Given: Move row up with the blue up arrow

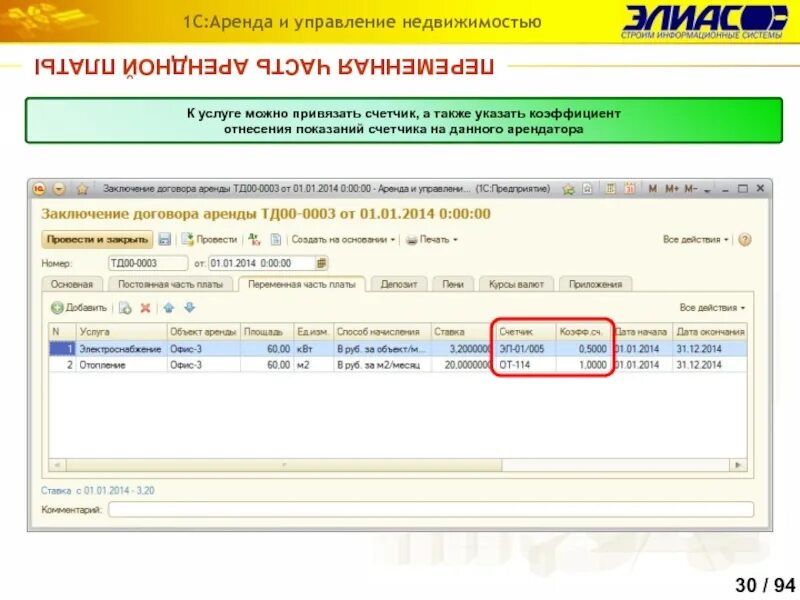Looking at the screenshot, I should click(x=169, y=308).
